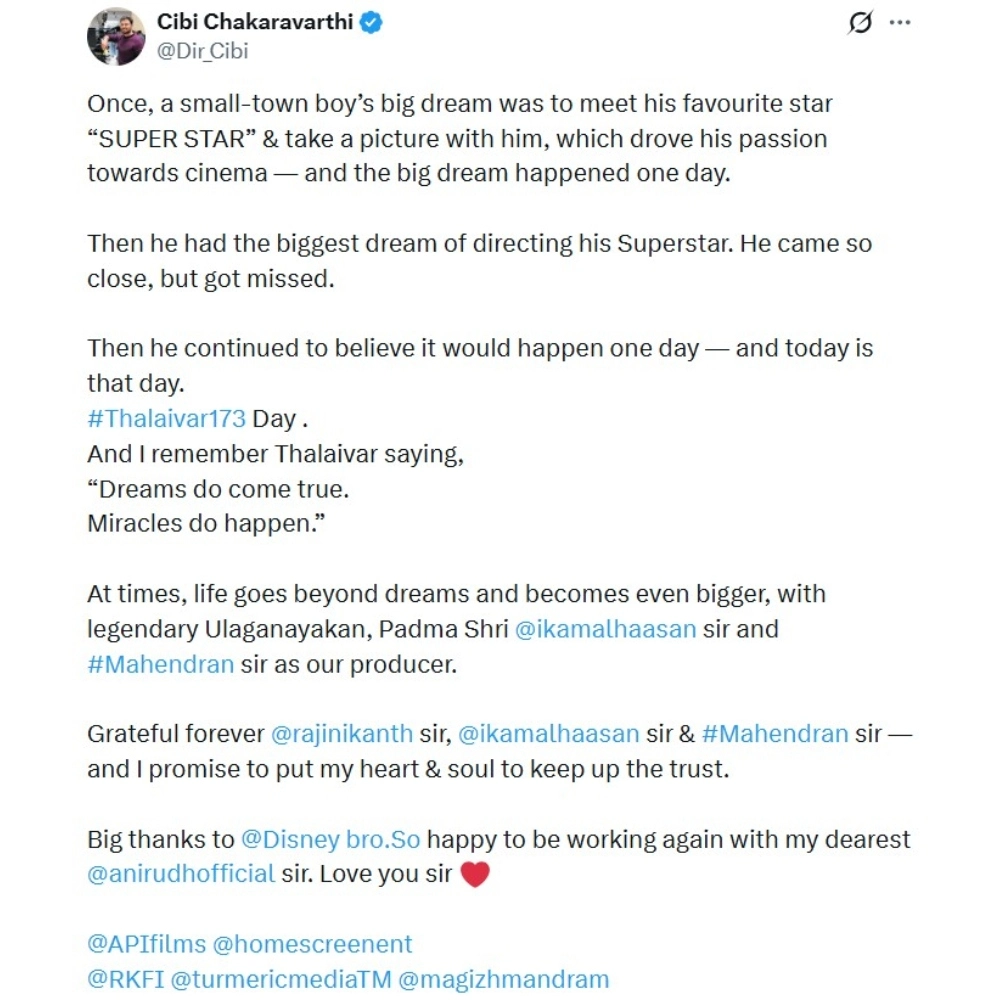Screen dimensions: 1000x1000
Task: Open the @Dir_Cibi handle link
Action: tap(203, 49)
